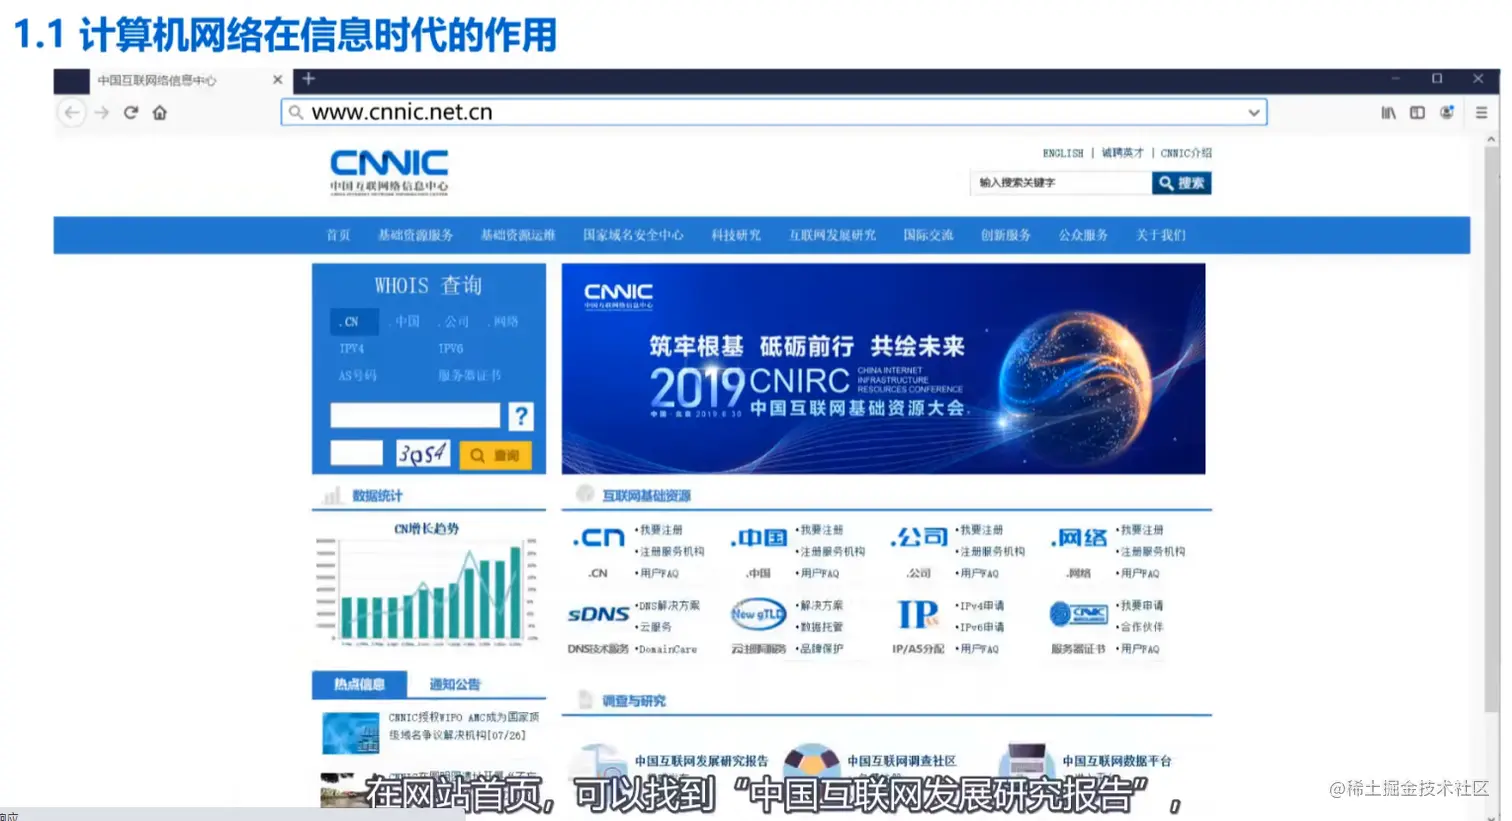The image size is (1512, 821).
Task: Open 我要注册 link beside .CN logo
Action: [660, 530]
